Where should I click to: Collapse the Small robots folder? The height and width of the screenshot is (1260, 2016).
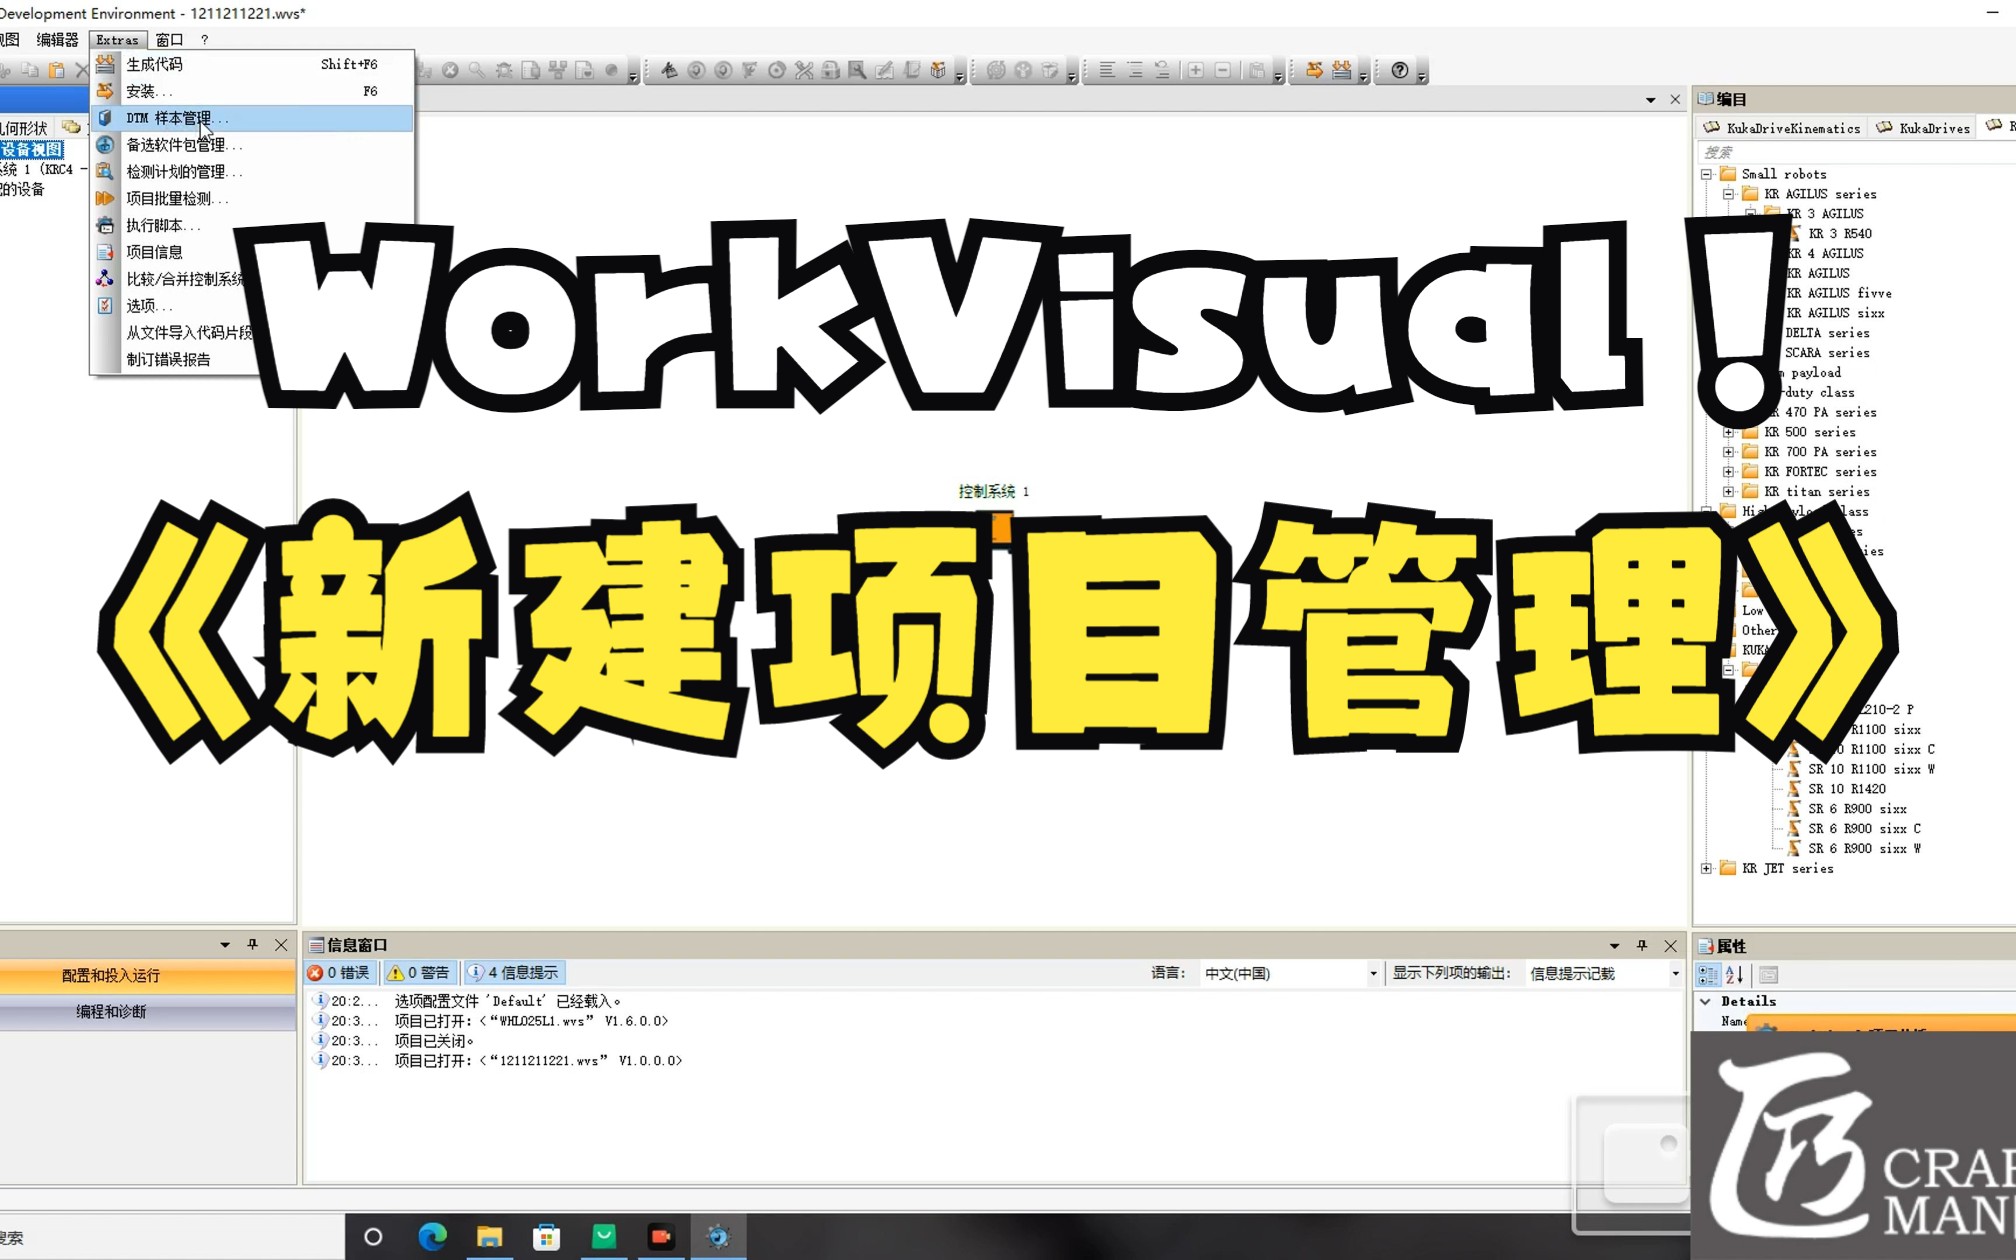tap(1707, 174)
